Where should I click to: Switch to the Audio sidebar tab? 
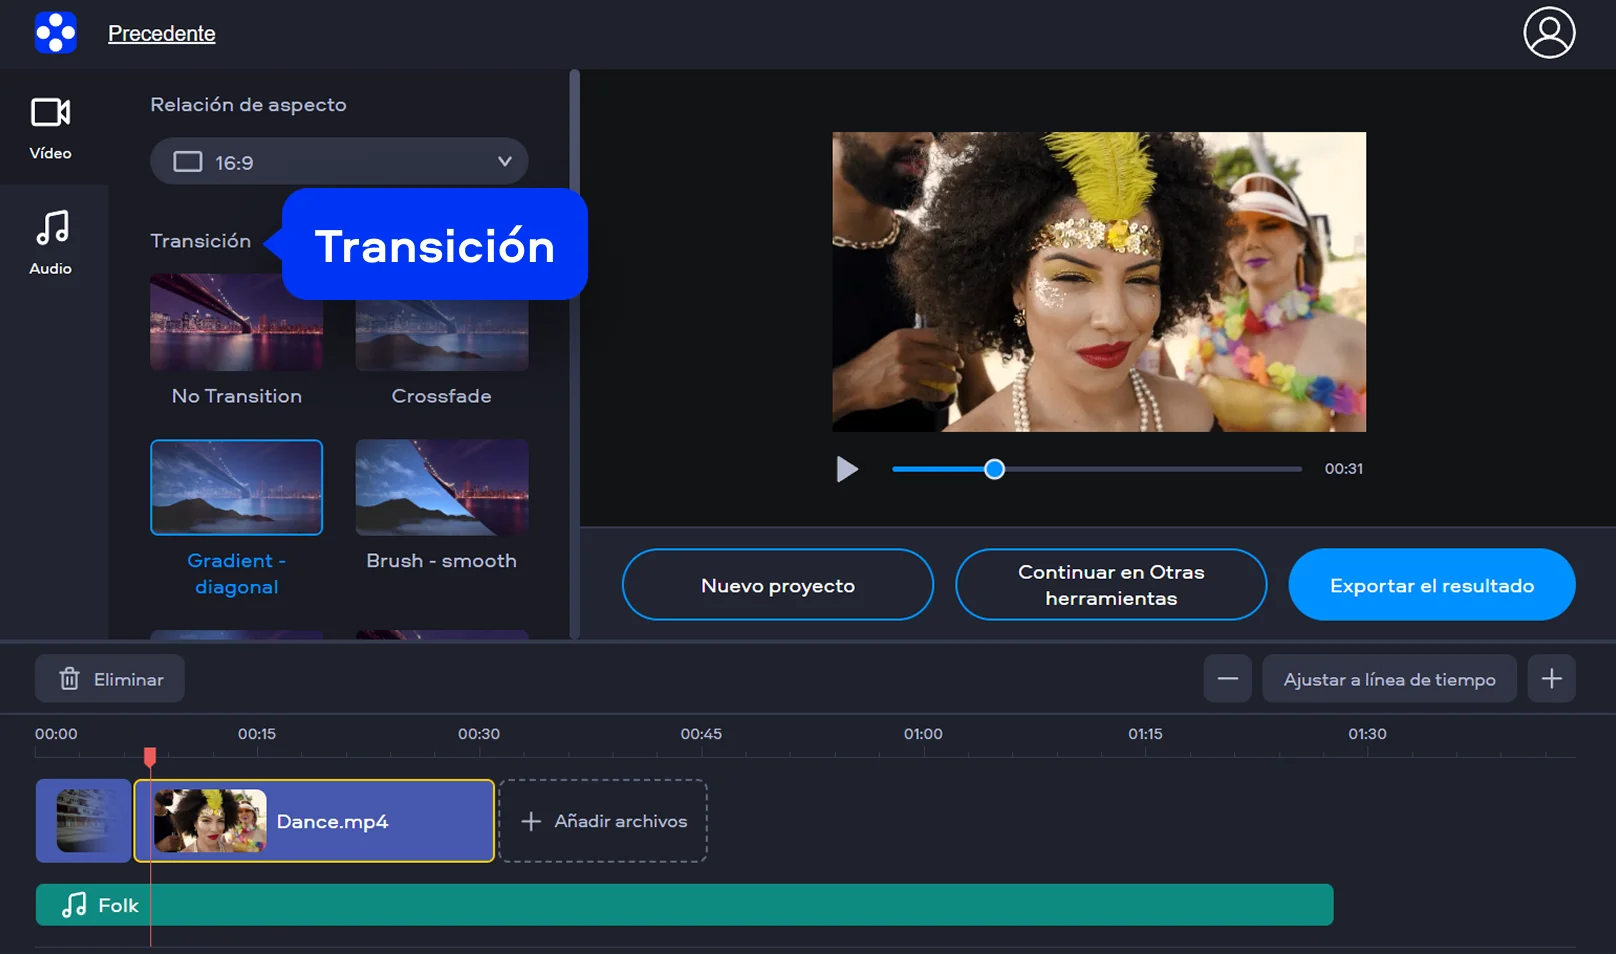click(50, 242)
